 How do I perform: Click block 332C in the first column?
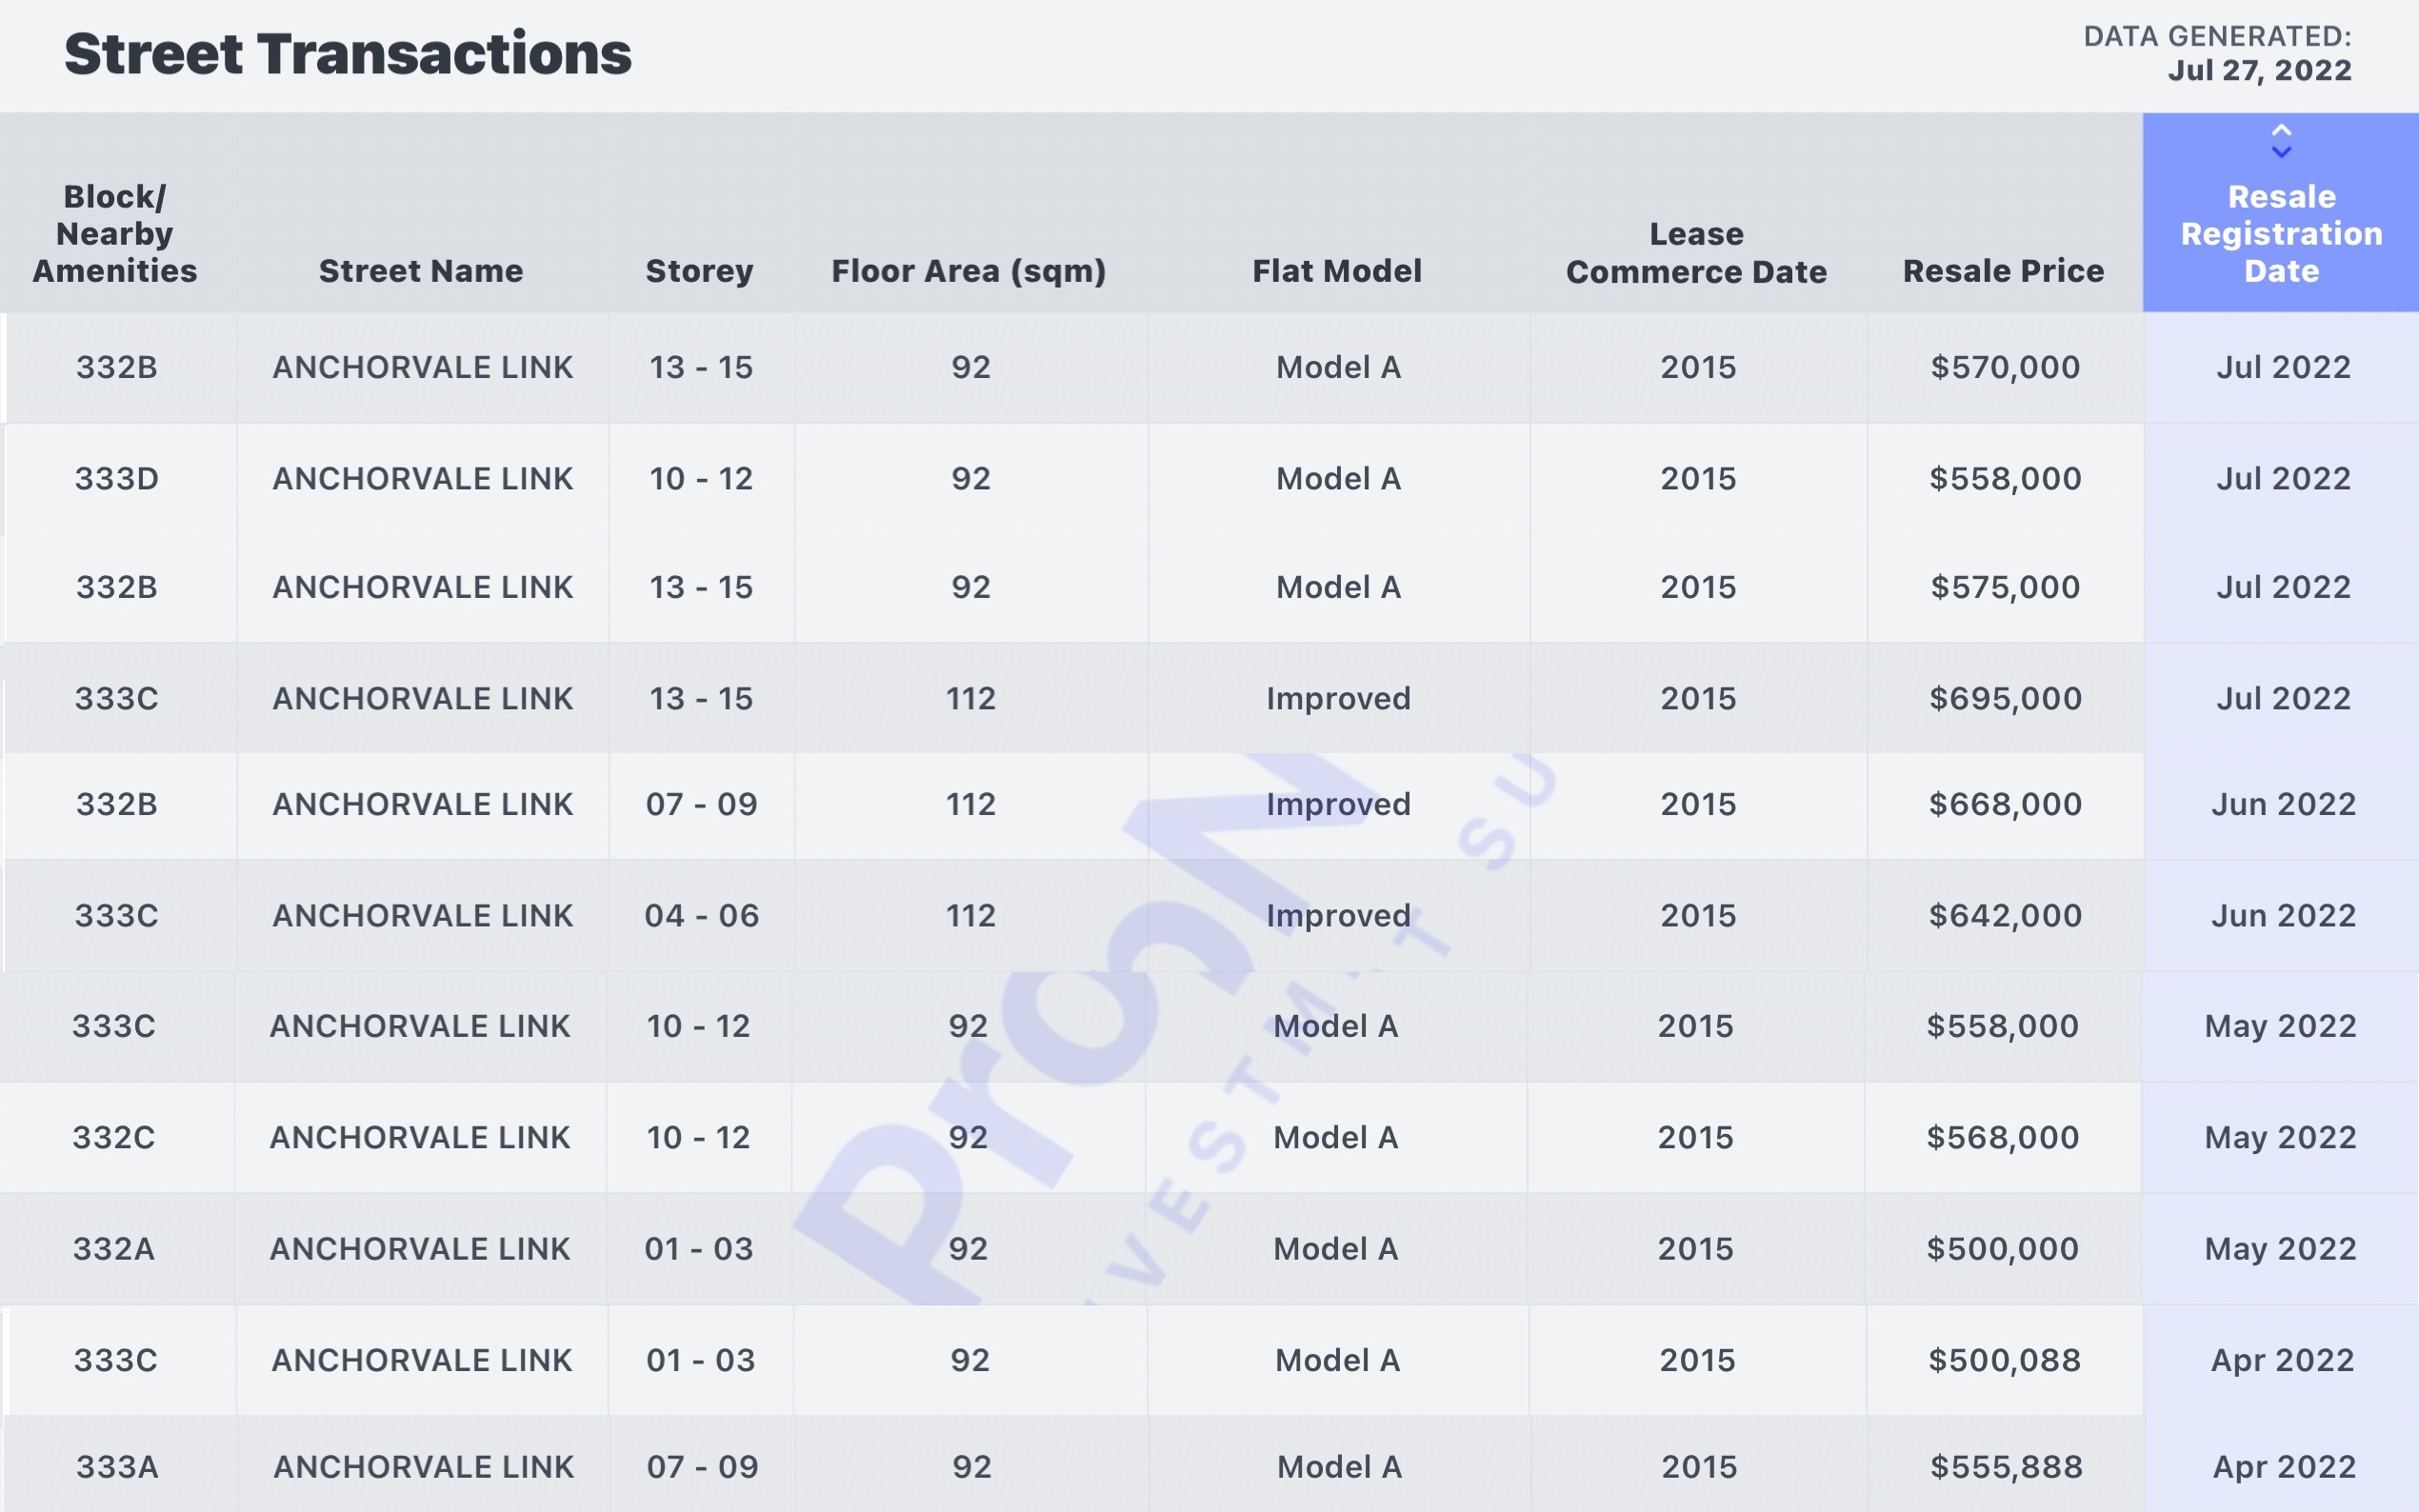pyautogui.click(x=114, y=1138)
